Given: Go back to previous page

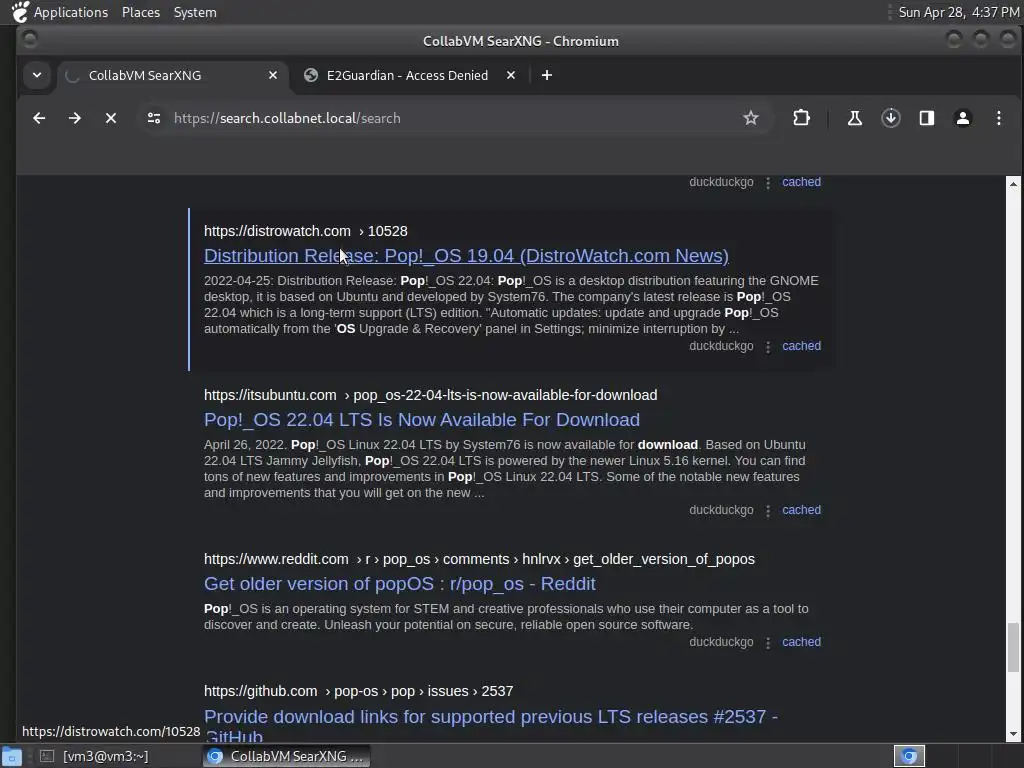Looking at the screenshot, I should (39, 118).
